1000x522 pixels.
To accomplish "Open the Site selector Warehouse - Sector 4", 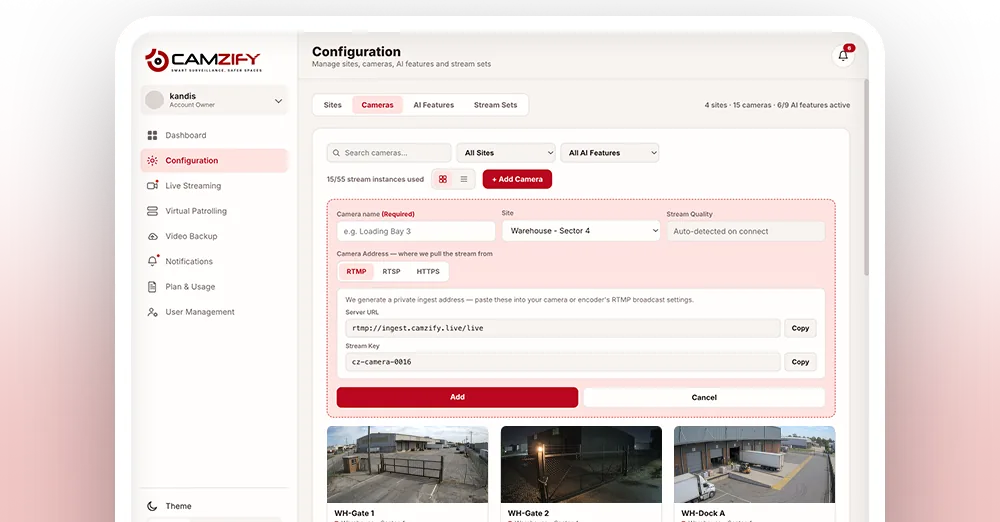I will (x=581, y=231).
